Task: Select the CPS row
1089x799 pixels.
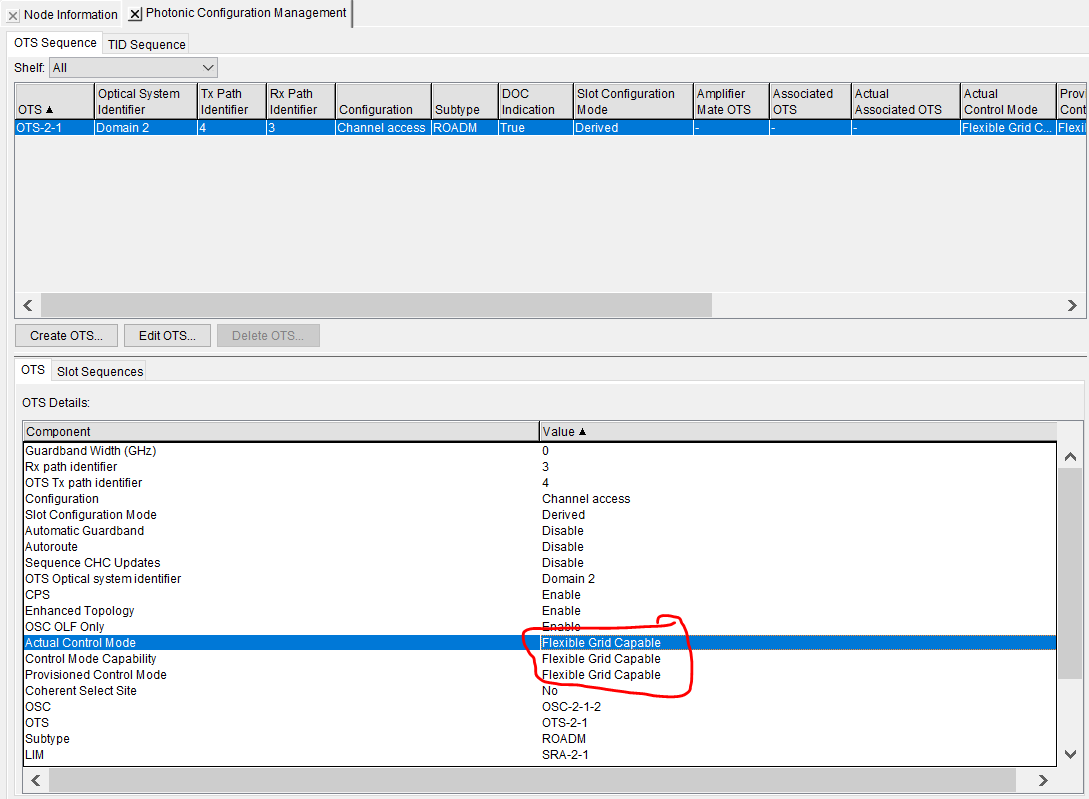Action: click(x=540, y=595)
